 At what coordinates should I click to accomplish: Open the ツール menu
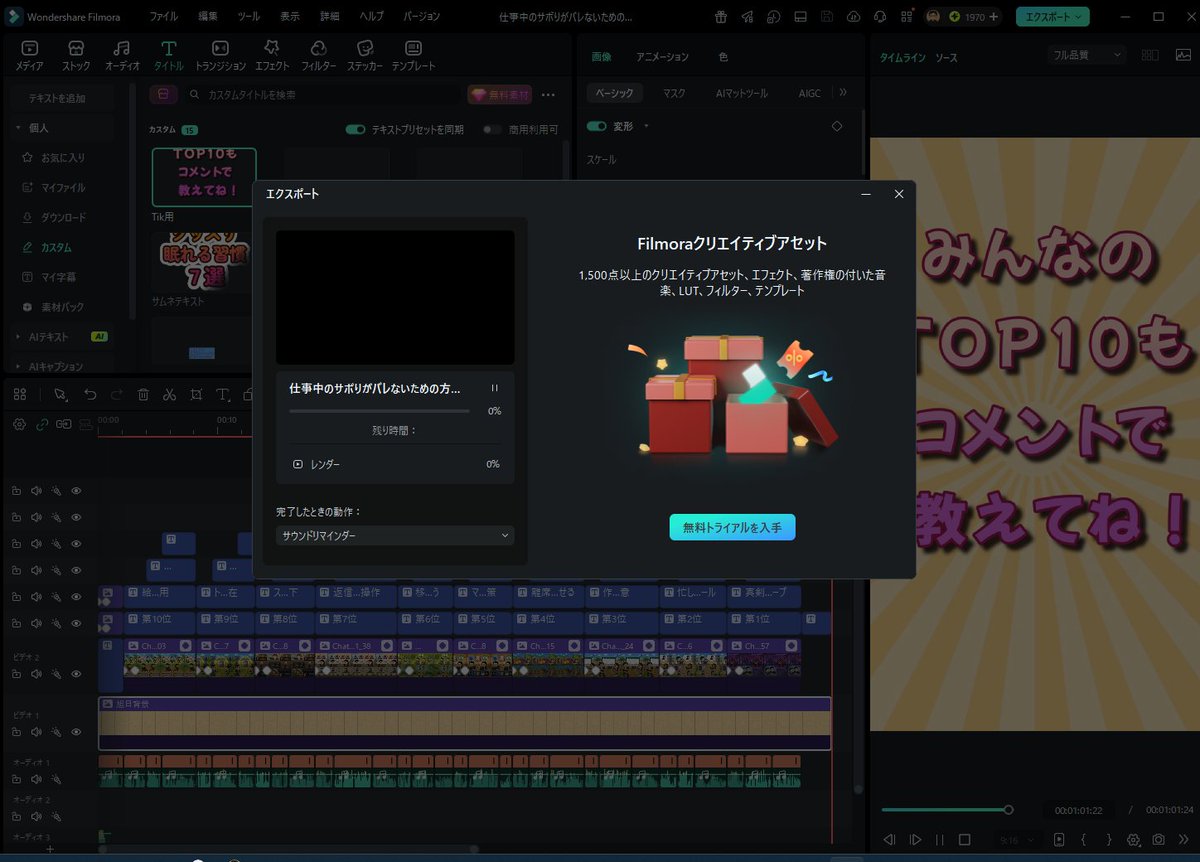coord(249,17)
